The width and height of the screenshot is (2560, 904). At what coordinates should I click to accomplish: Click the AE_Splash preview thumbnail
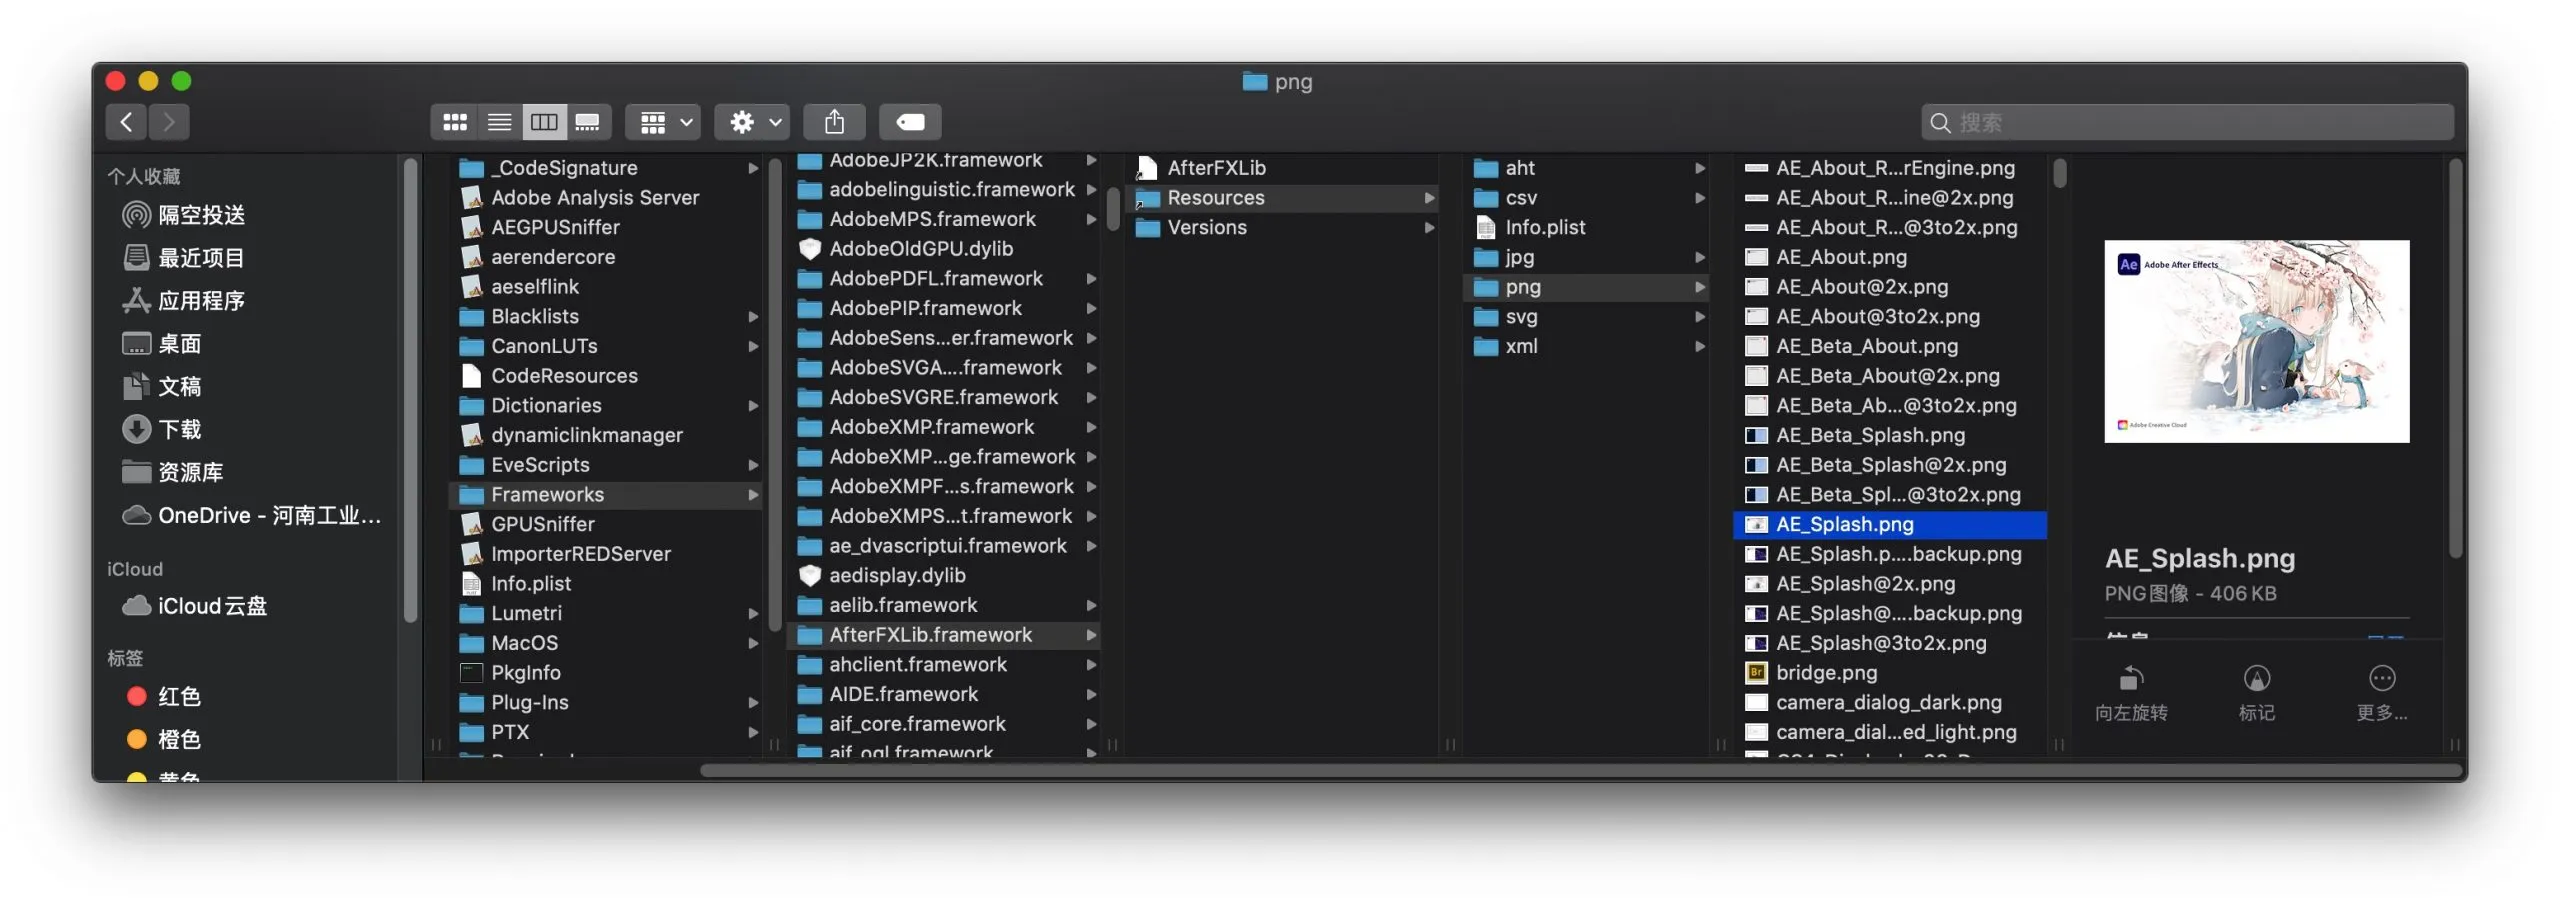coord(2256,341)
